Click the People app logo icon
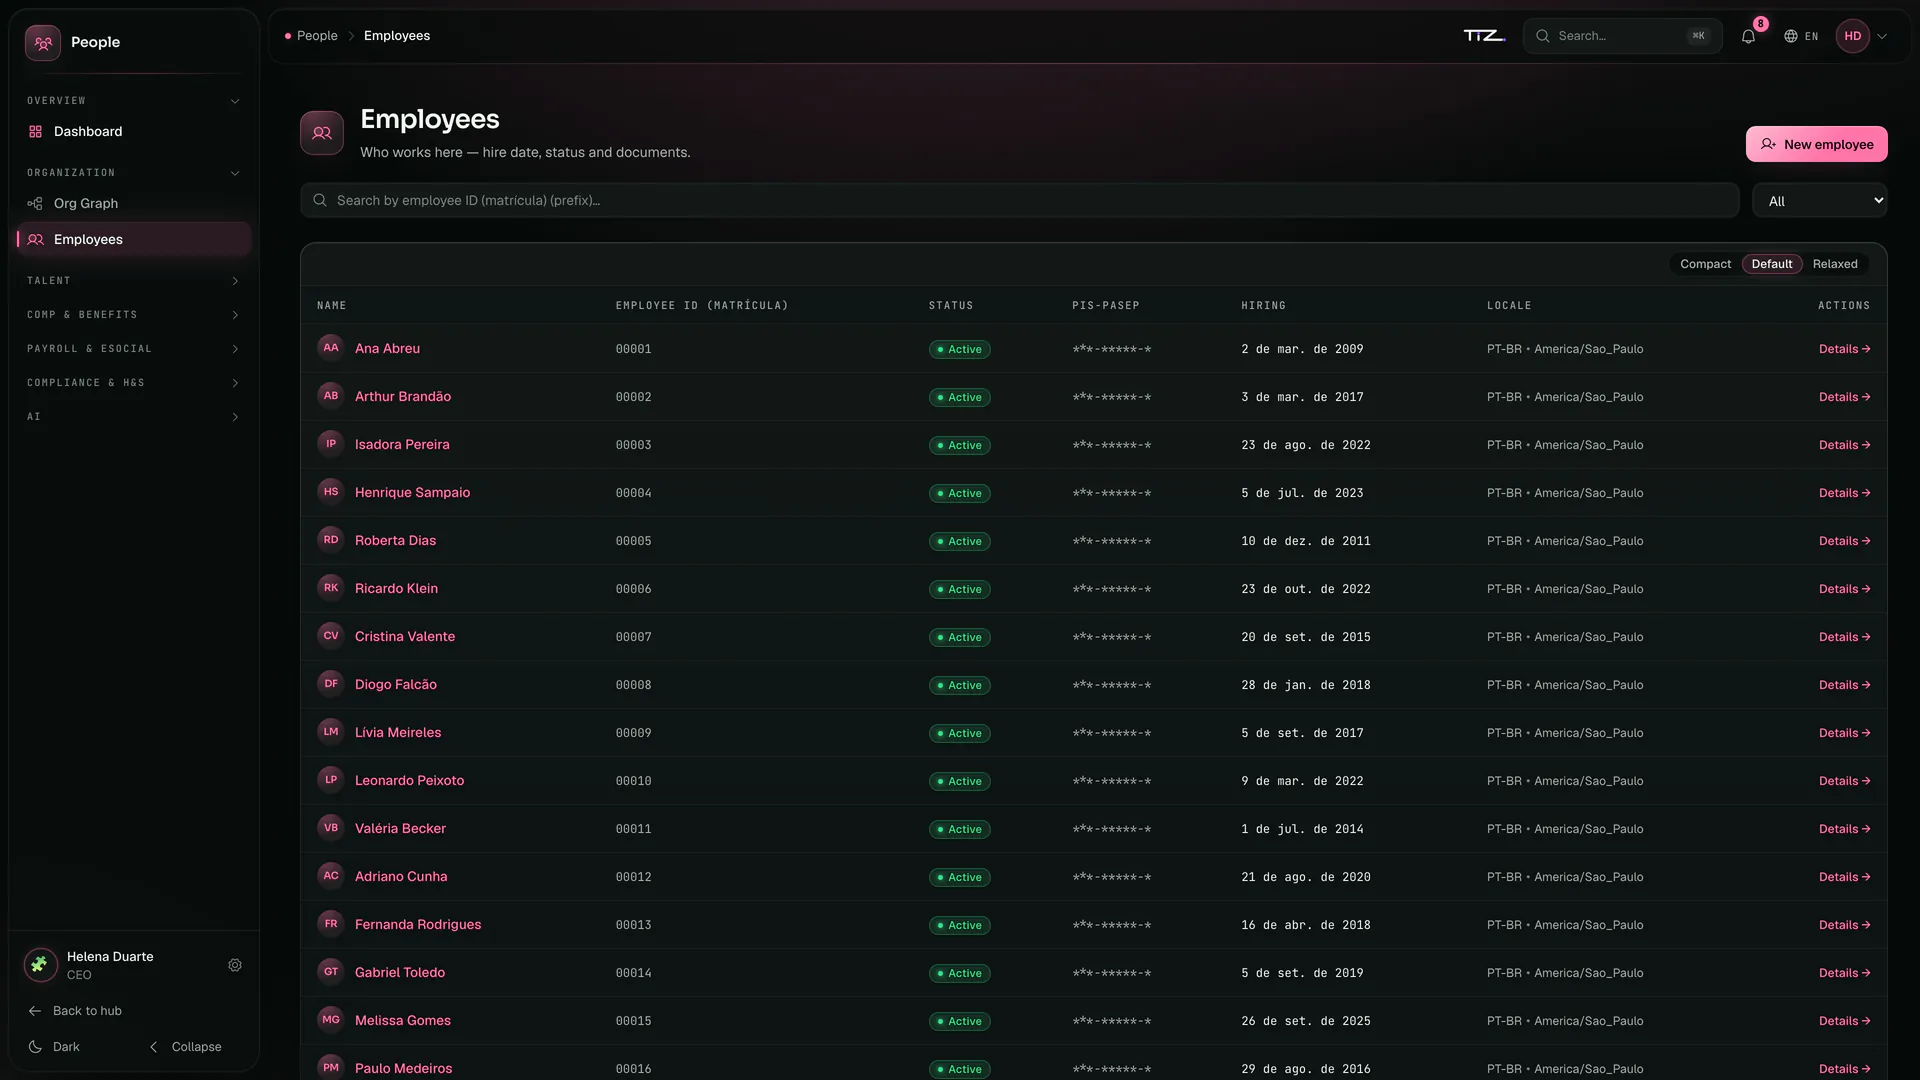Screen dimensions: 1920x1080 pyautogui.click(x=43, y=43)
